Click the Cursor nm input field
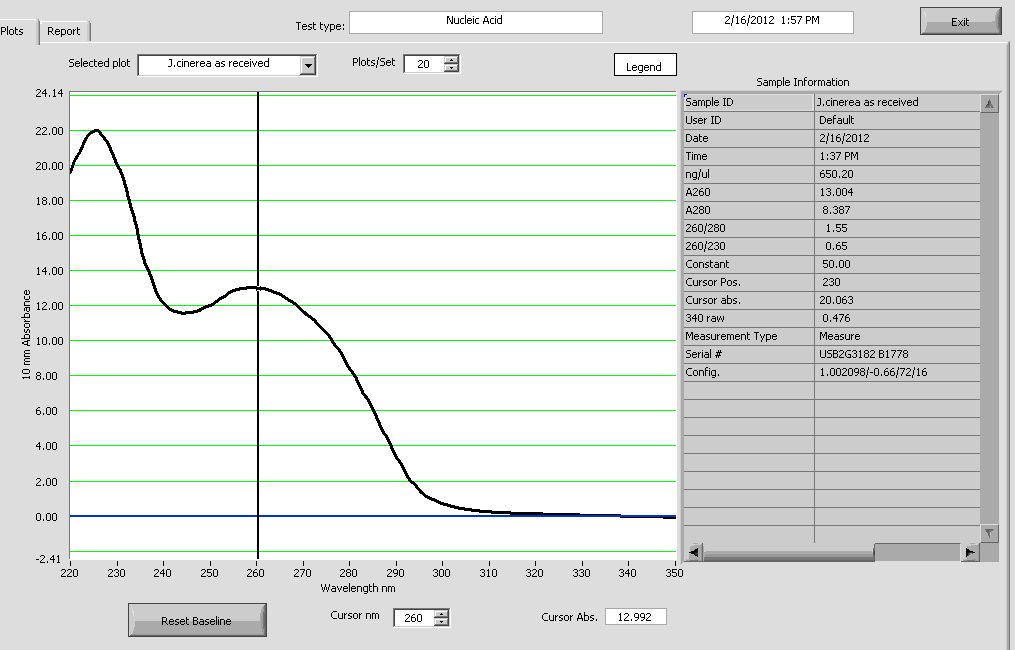This screenshot has width=1015, height=650. (414, 618)
